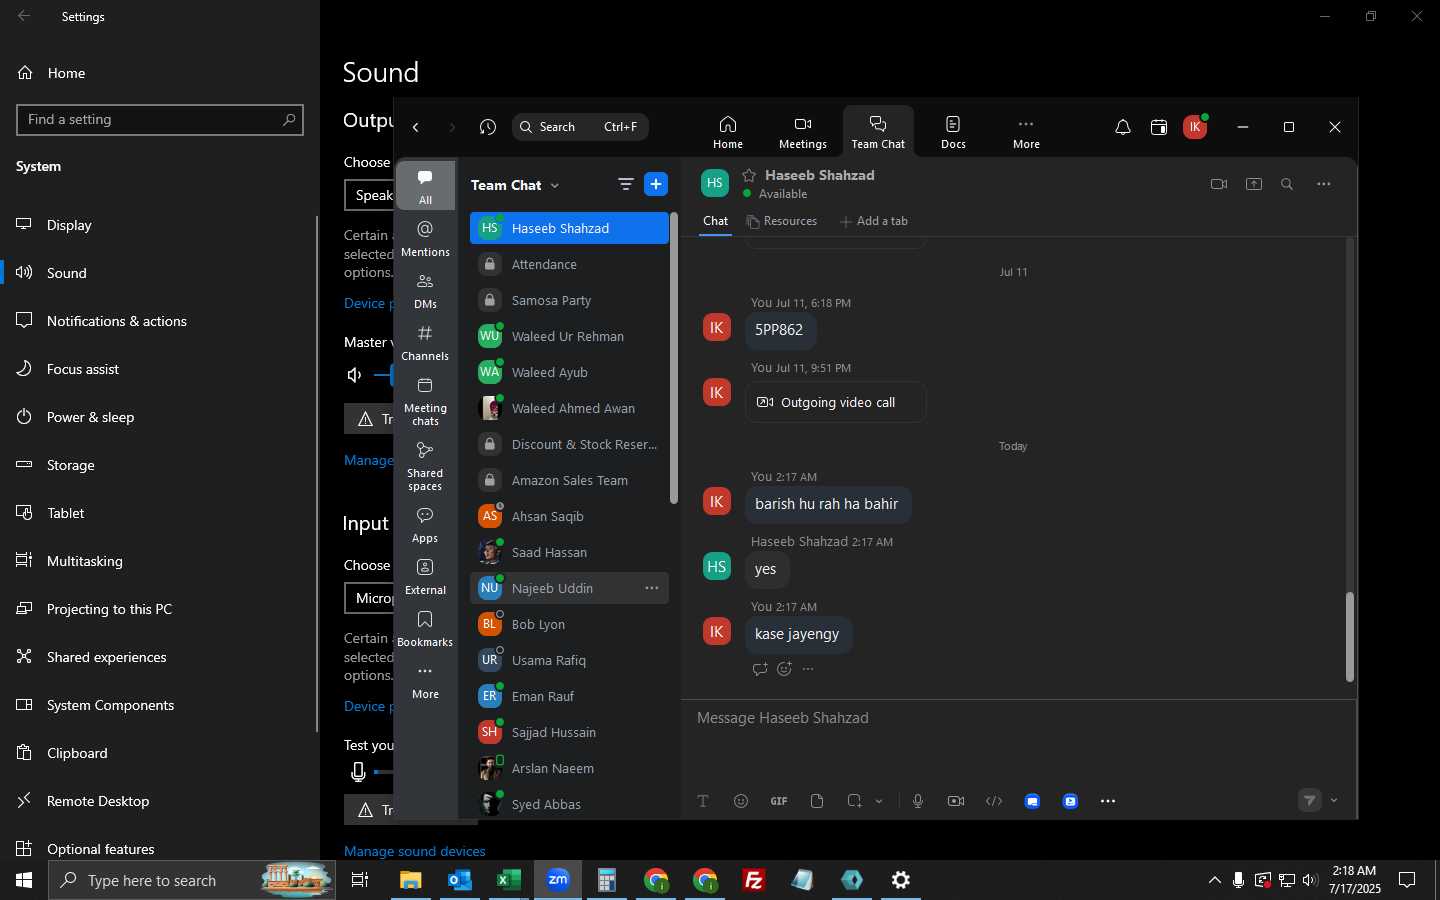The image size is (1440, 900).
Task: Open the emoji picker in message composer
Action: [741, 801]
